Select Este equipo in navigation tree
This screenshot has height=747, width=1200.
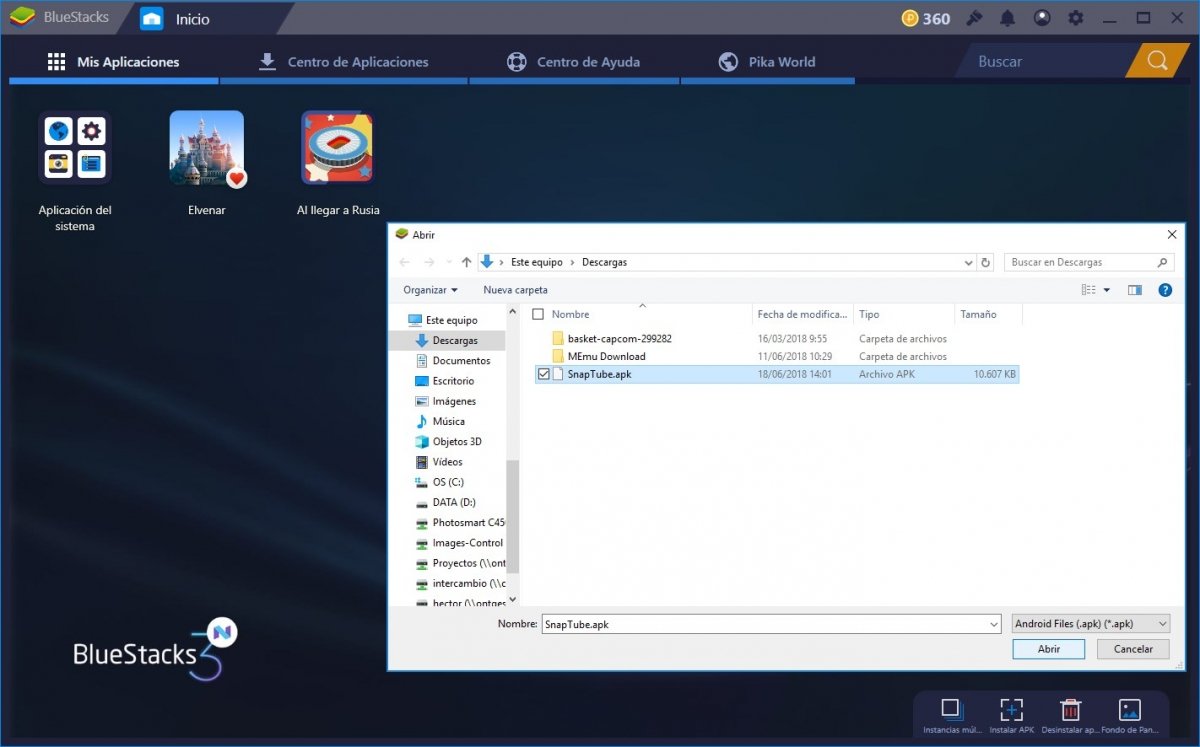[x=451, y=320]
